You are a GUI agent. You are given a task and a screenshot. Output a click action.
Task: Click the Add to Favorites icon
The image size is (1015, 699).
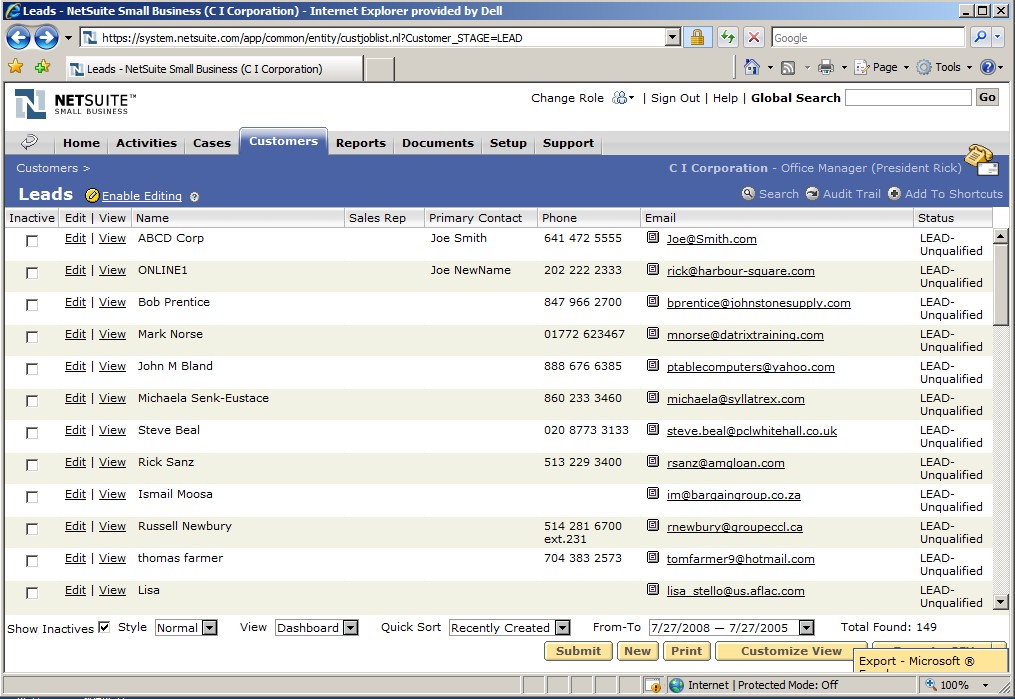[43, 67]
